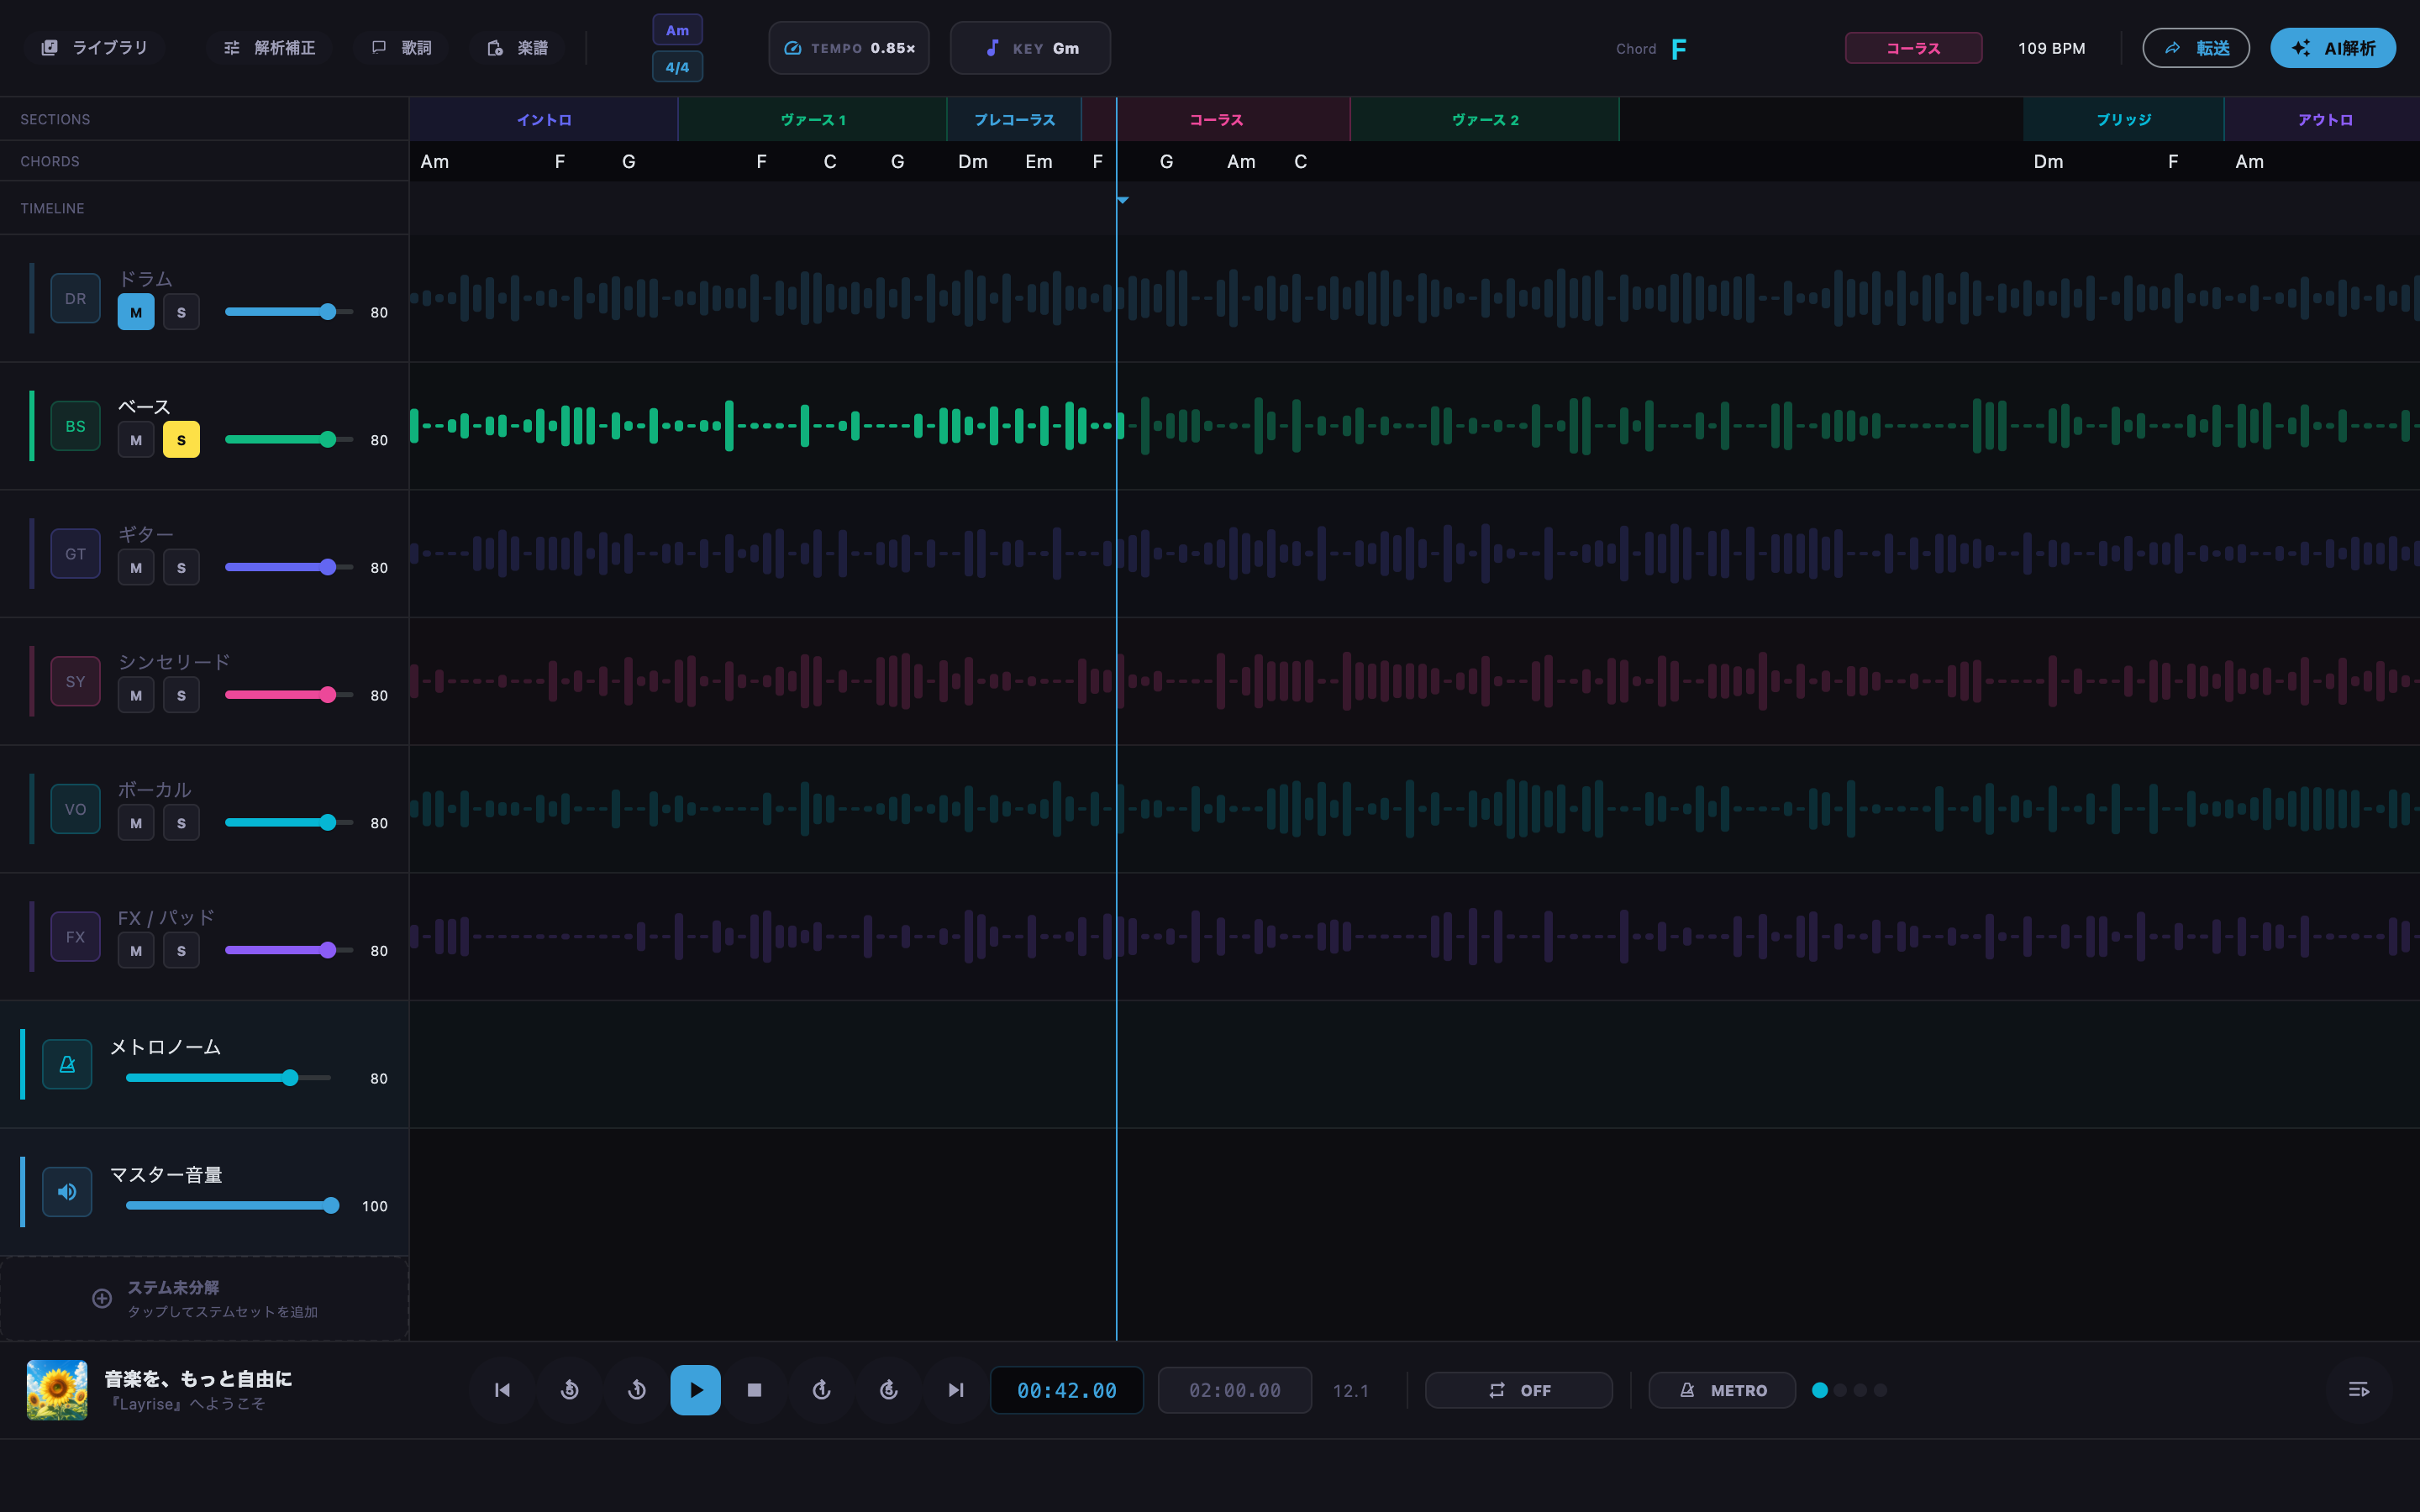Click the add stem set plus icon
The image size is (2420, 1512).
coord(102,1299)
